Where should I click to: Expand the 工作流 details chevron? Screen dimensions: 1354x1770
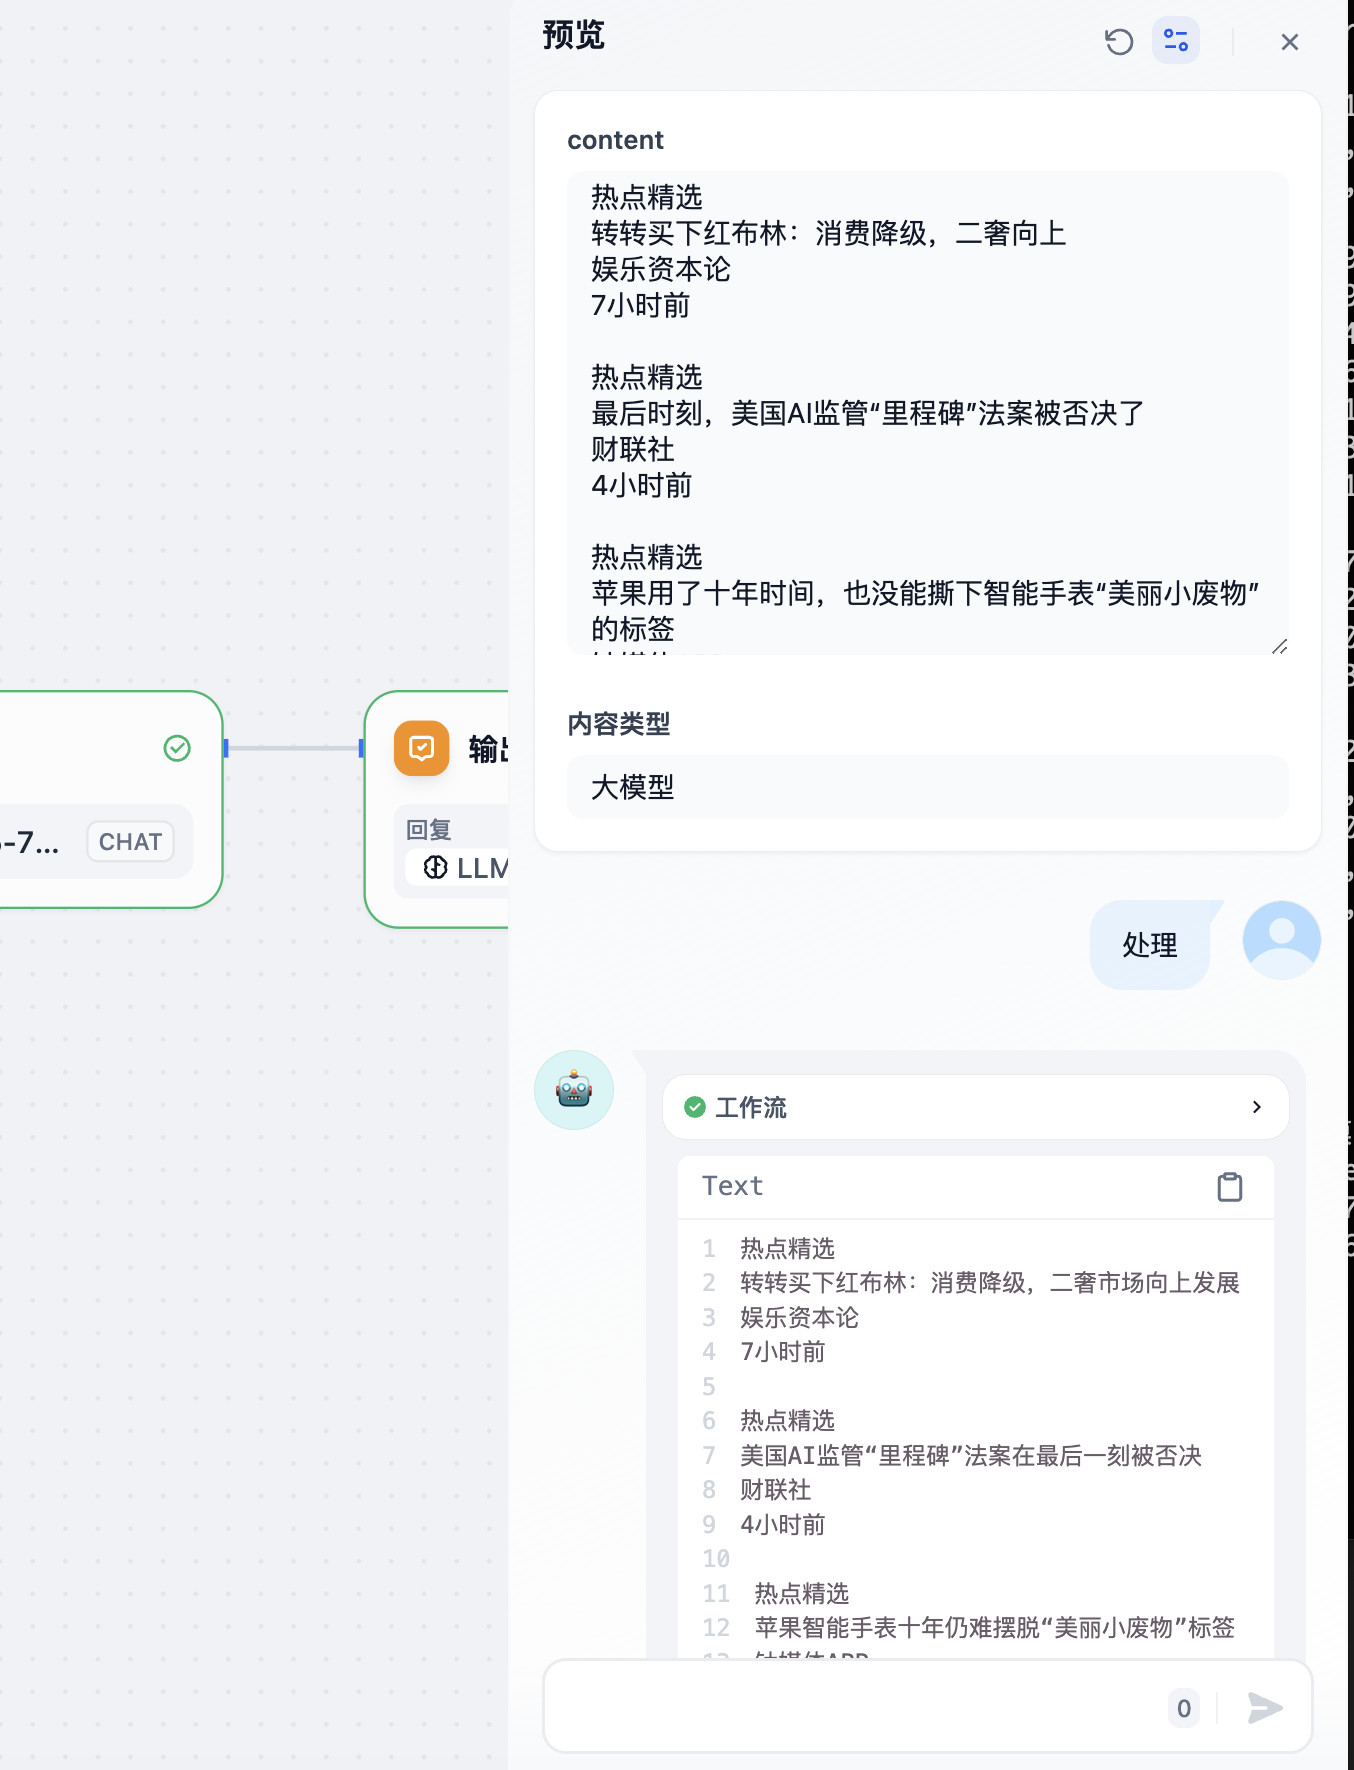(x=1257, y=1107)
